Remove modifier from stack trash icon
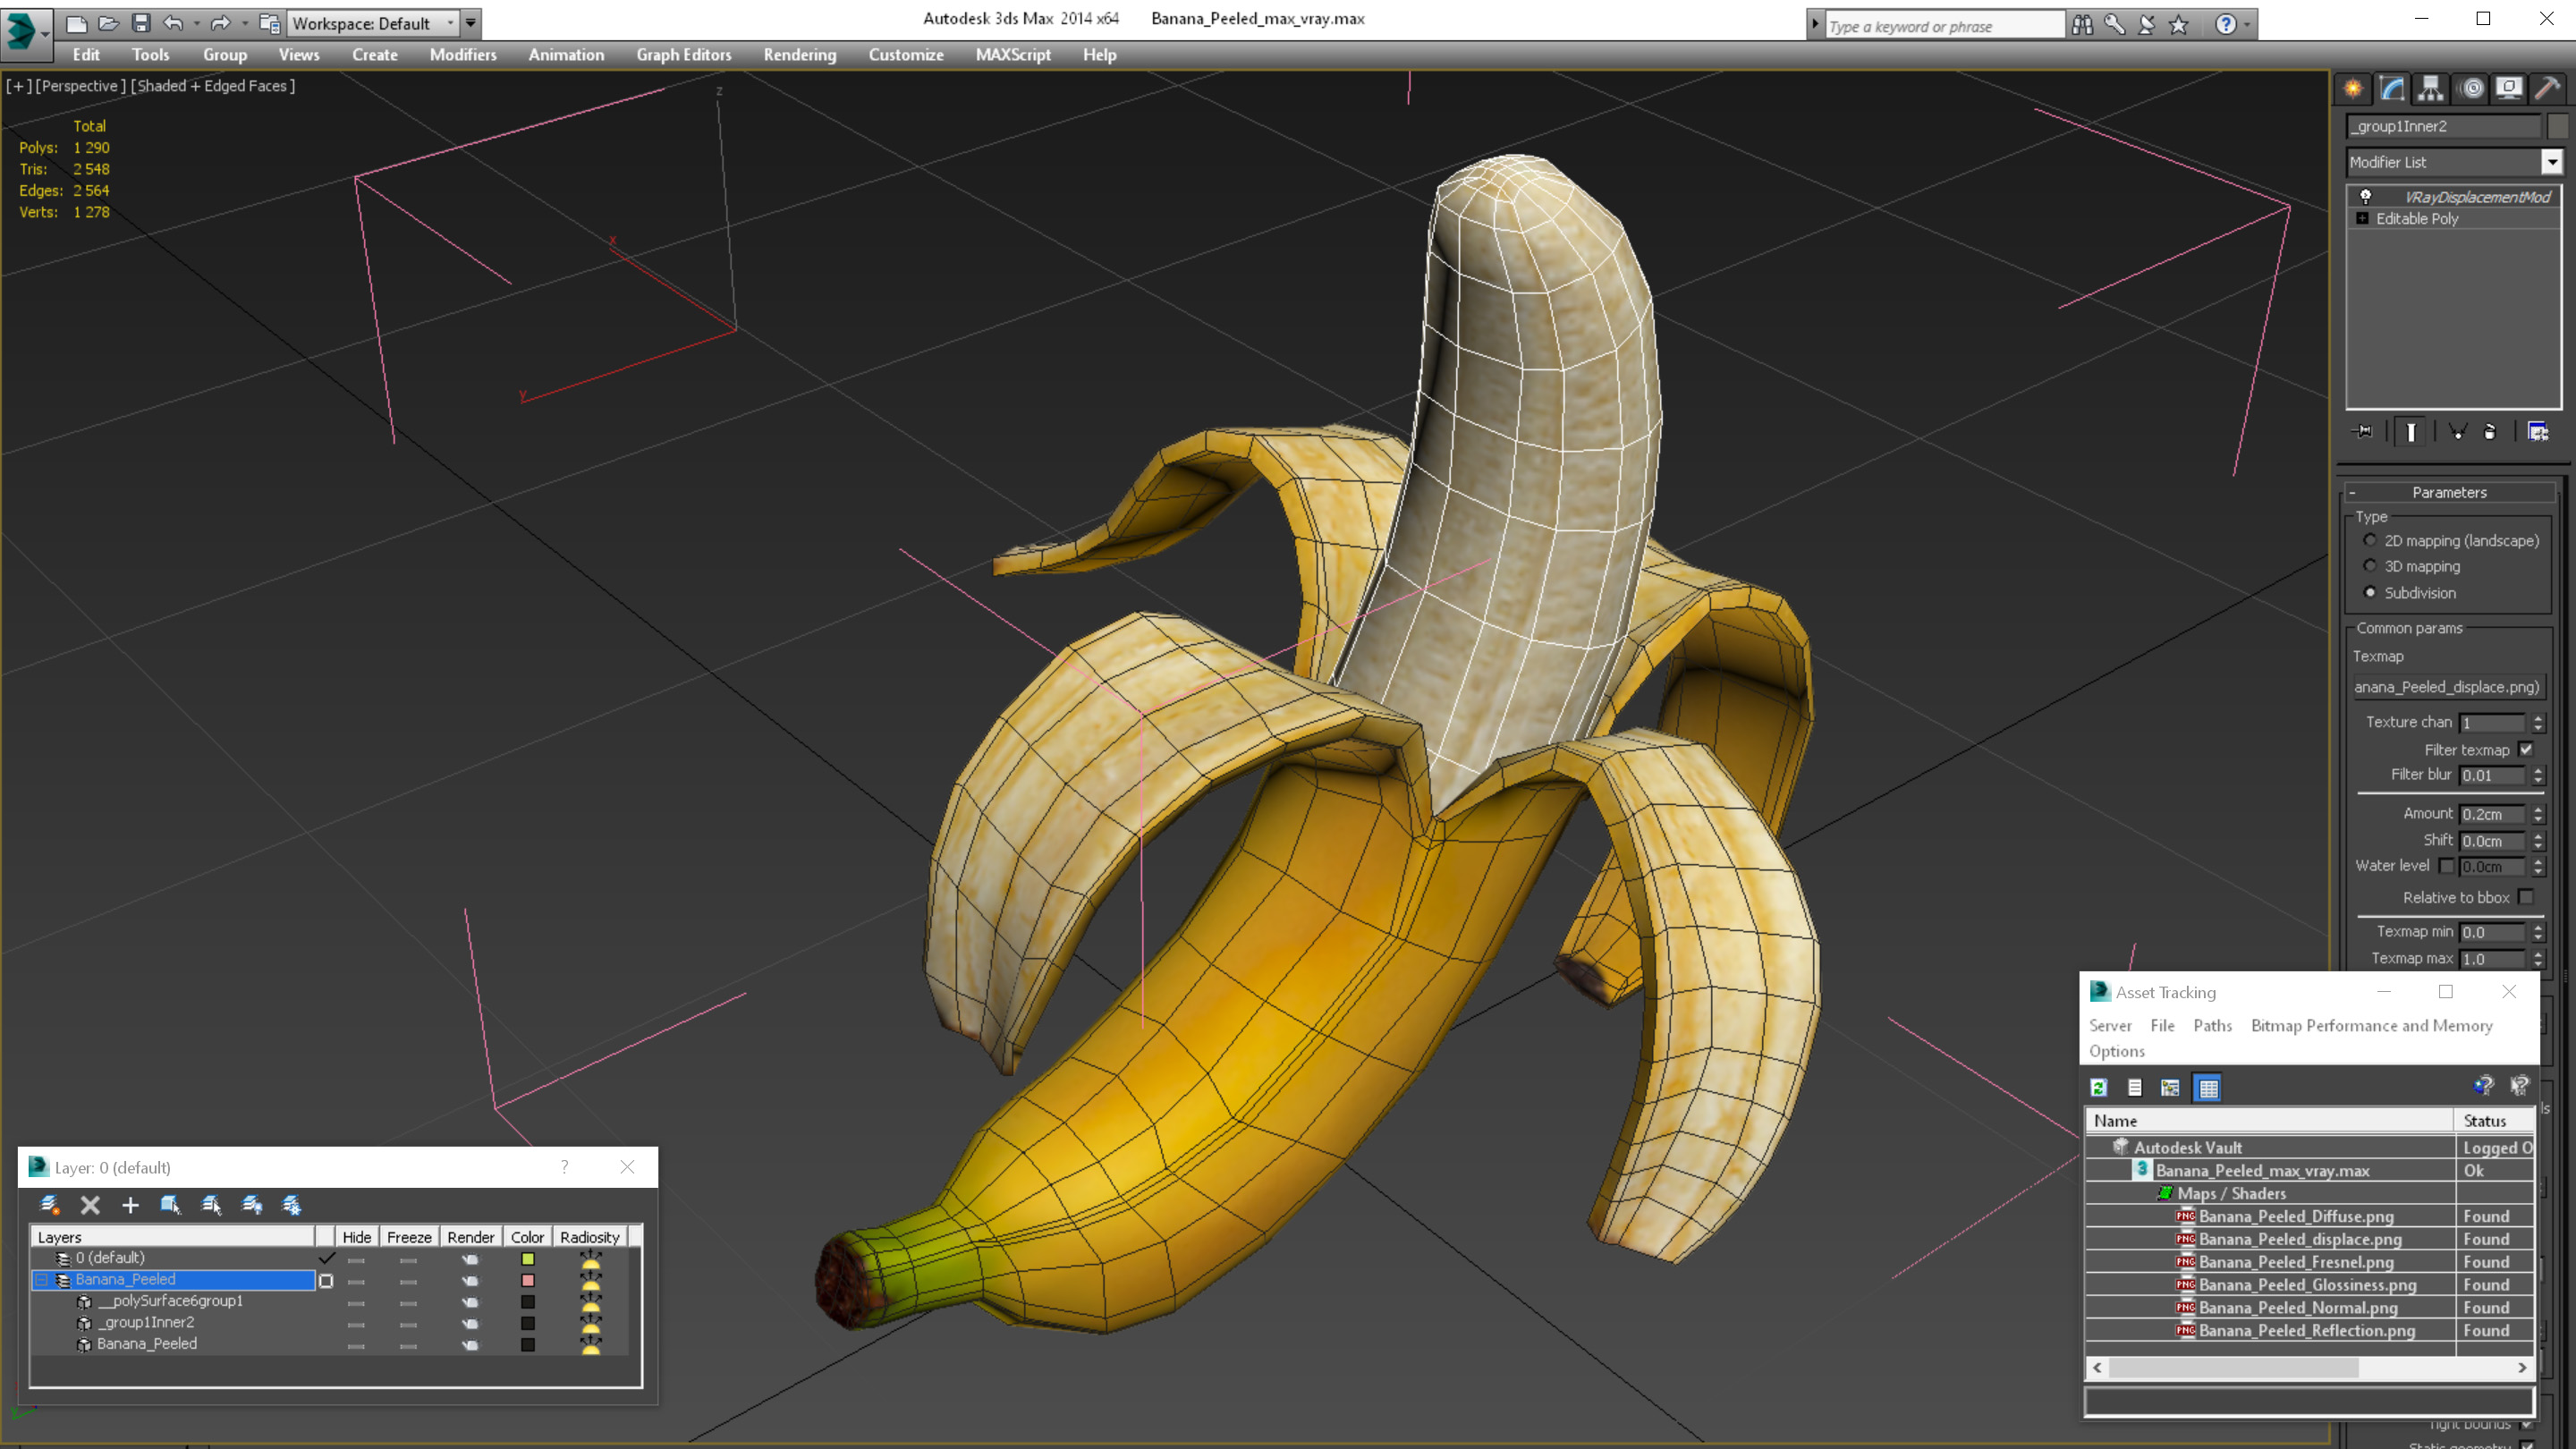The height and width of the screenshot is (1449, 2576). tap(2490, 432)
